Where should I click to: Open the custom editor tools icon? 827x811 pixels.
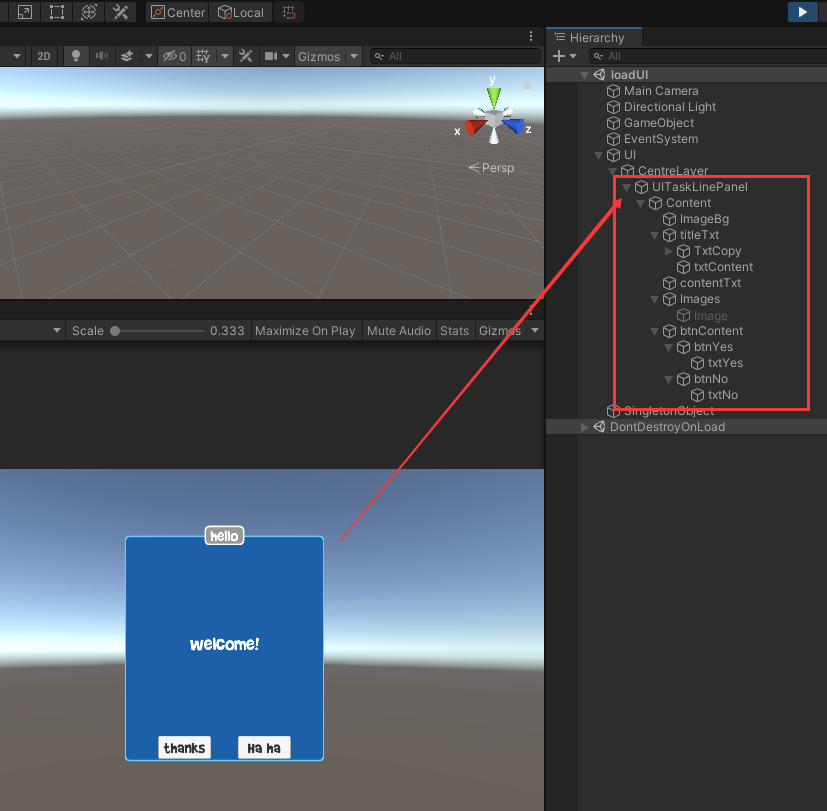(x=121, y=12)
